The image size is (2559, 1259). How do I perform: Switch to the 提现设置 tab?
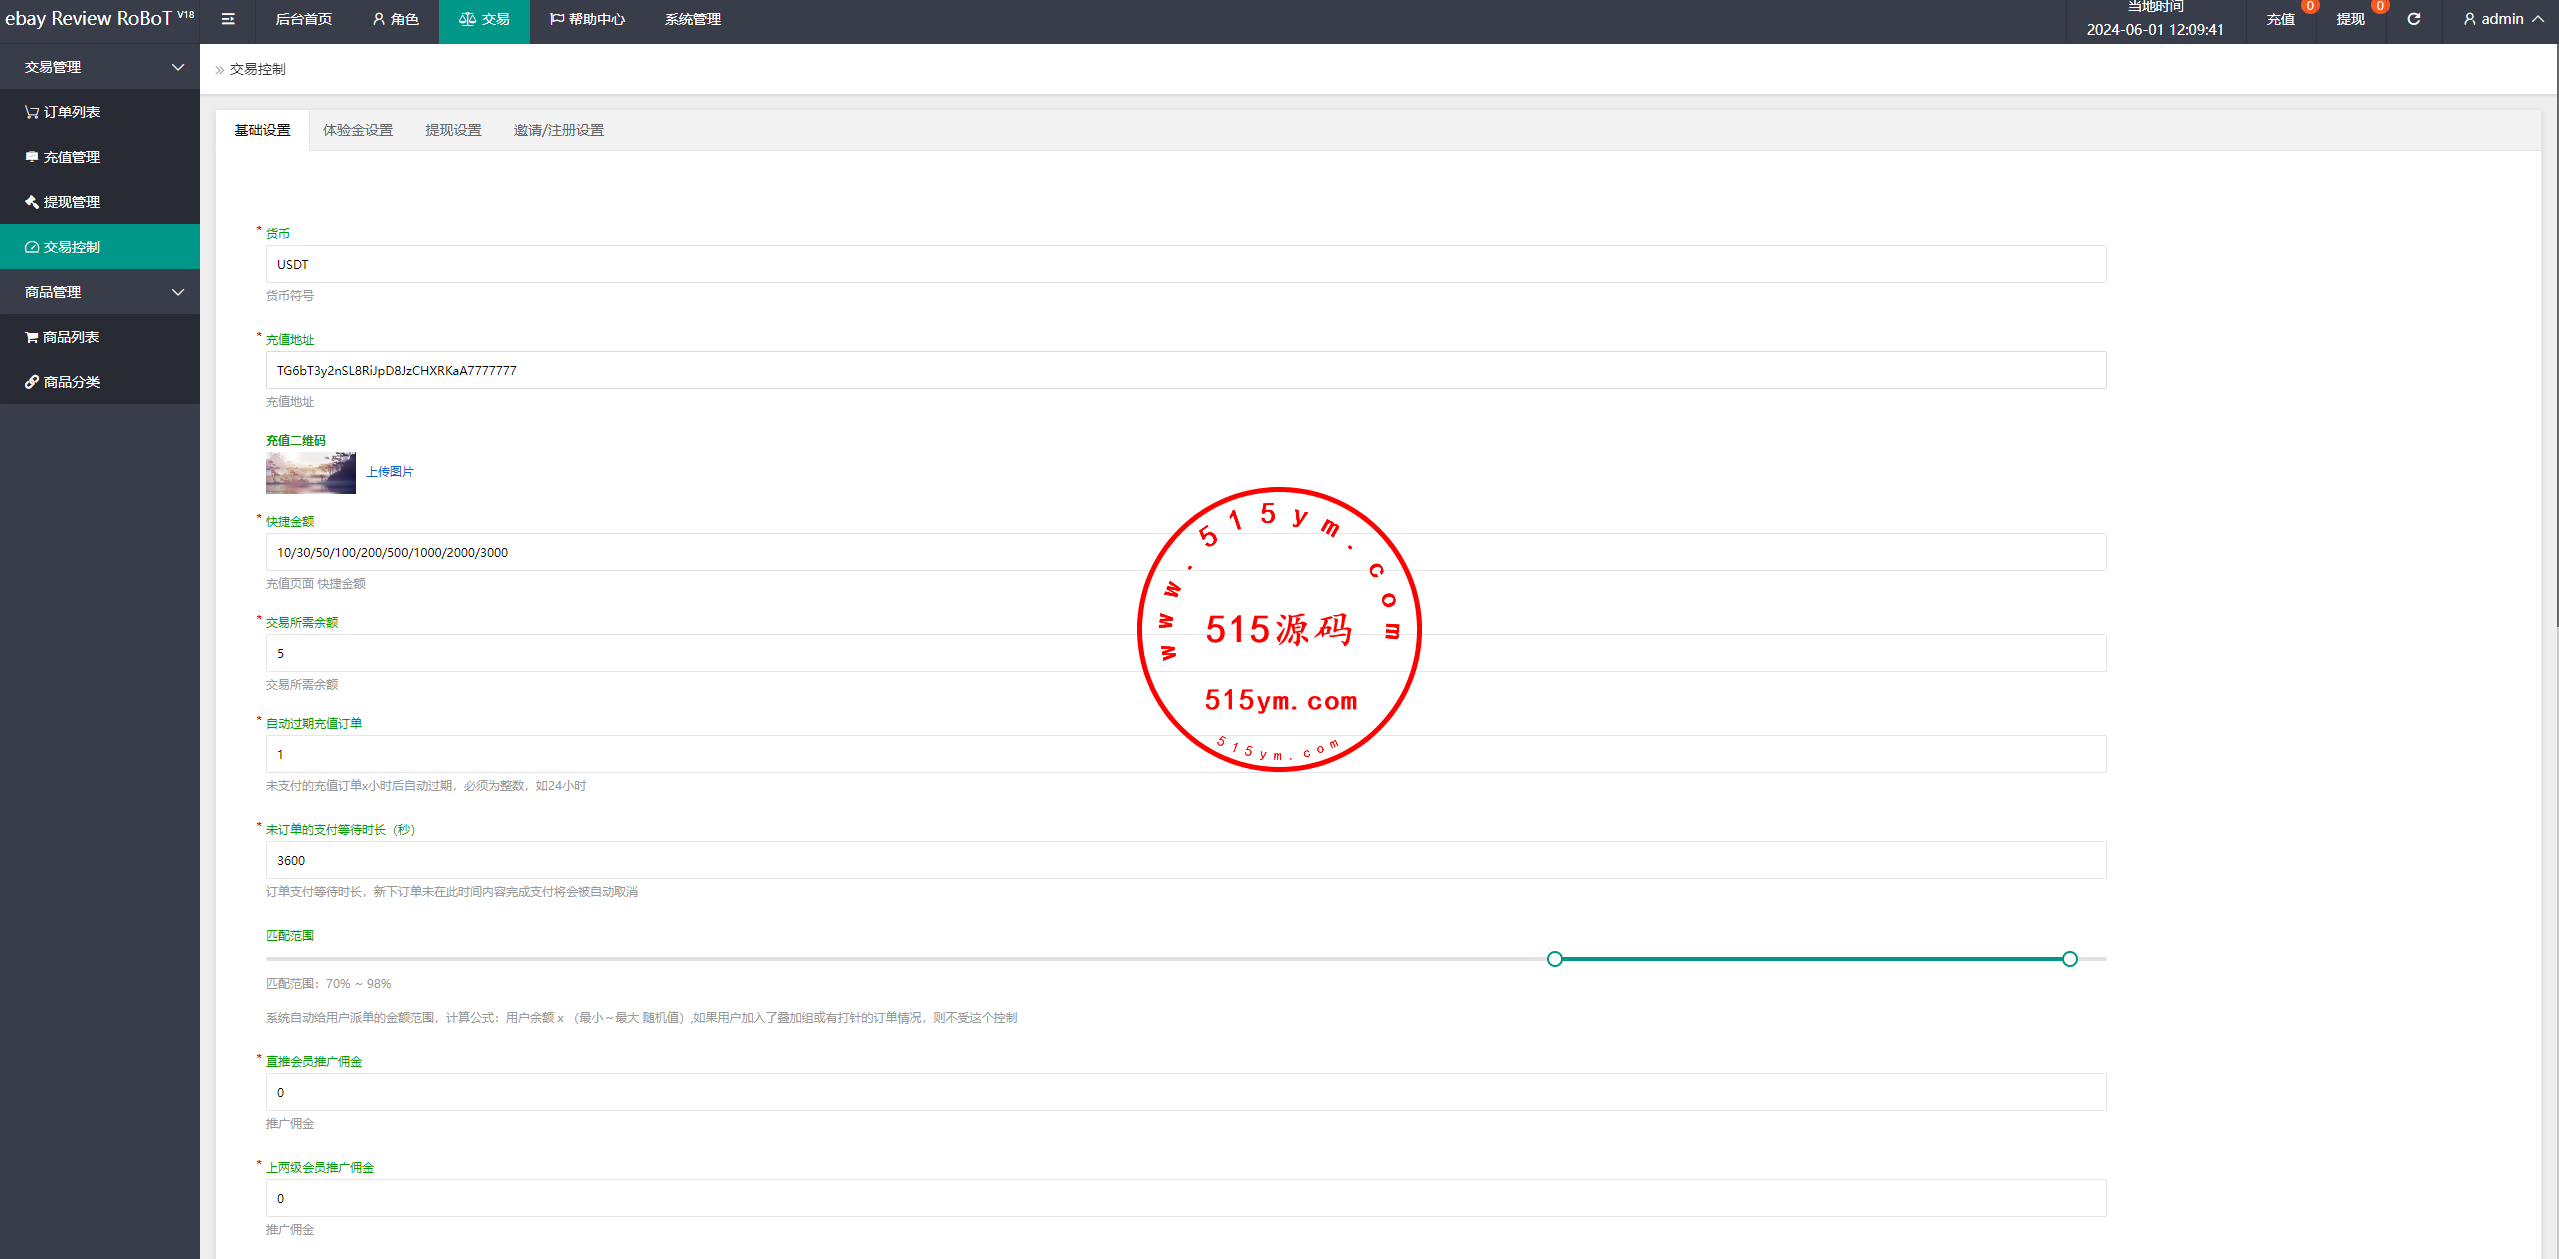453,130
